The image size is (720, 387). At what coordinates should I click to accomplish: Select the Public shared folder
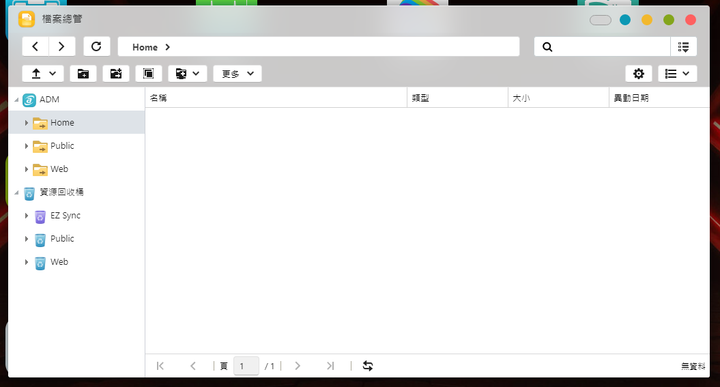[x=62, y=146]
